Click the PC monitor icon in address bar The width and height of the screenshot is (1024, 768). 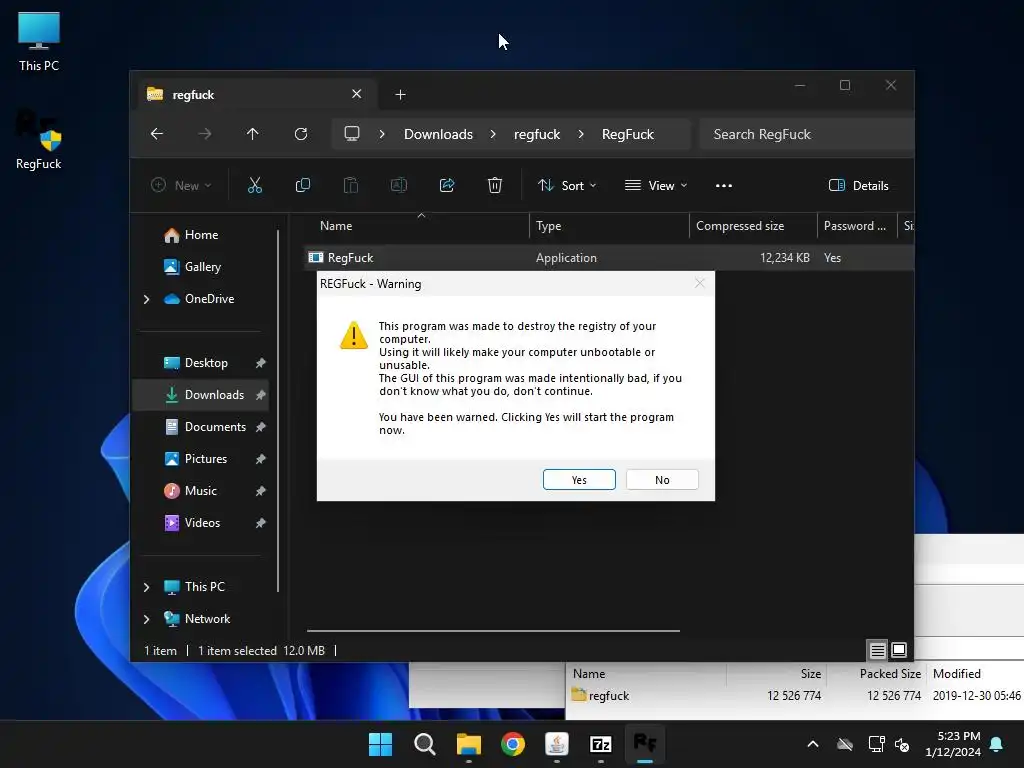point(352,134)
